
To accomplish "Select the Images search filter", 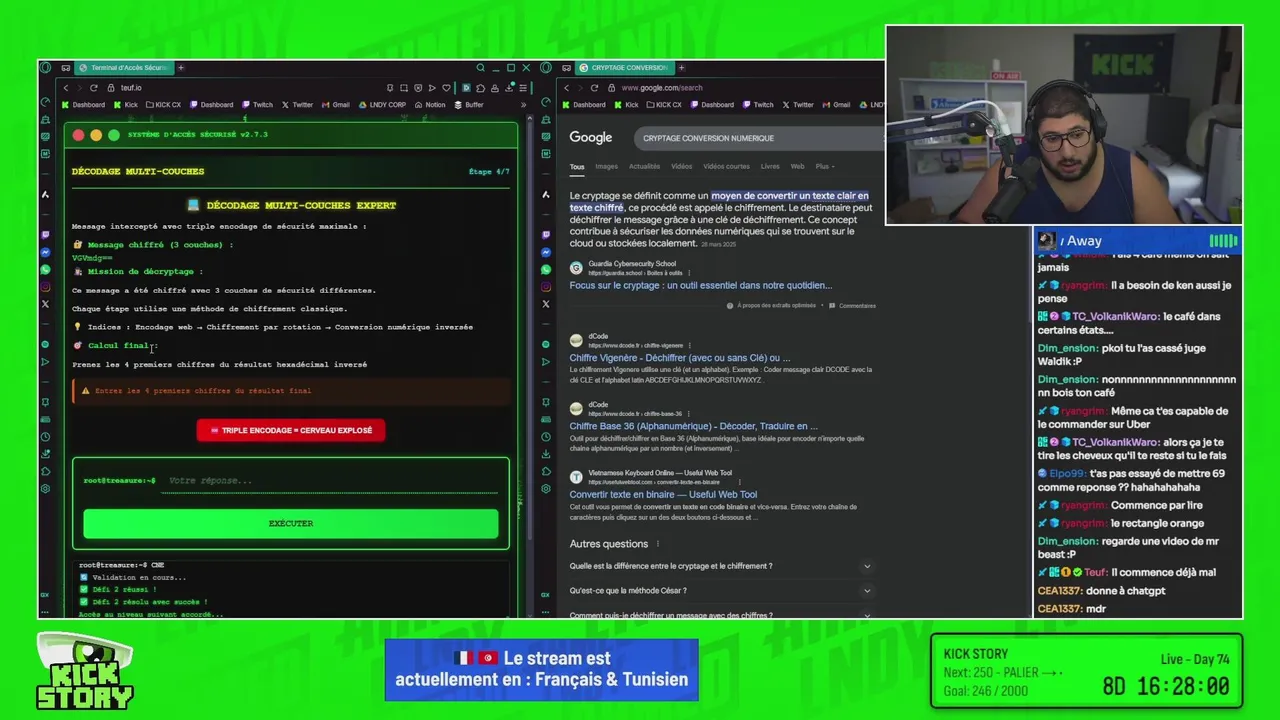I will 606,166.
